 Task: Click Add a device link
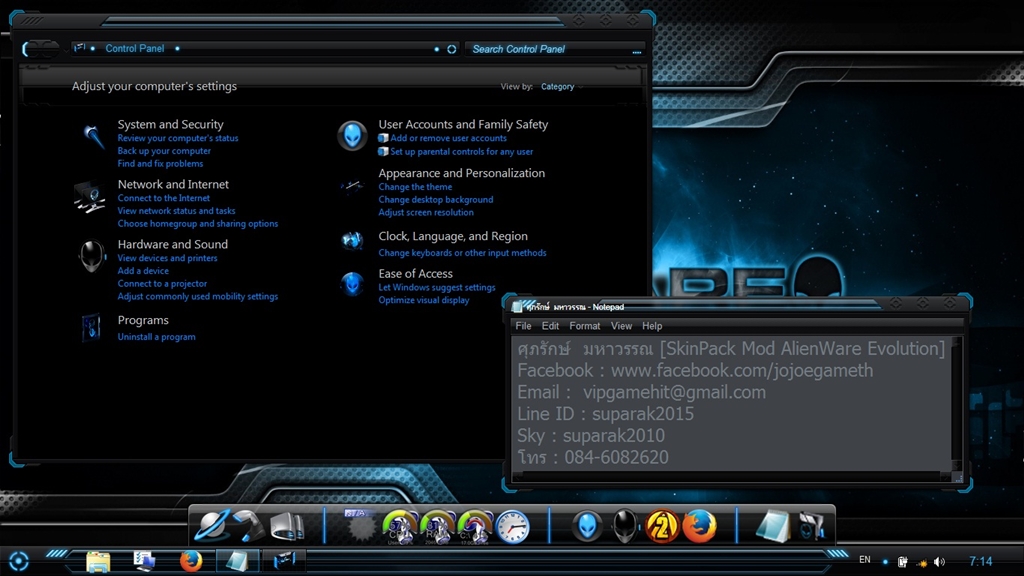coord(143,271)
